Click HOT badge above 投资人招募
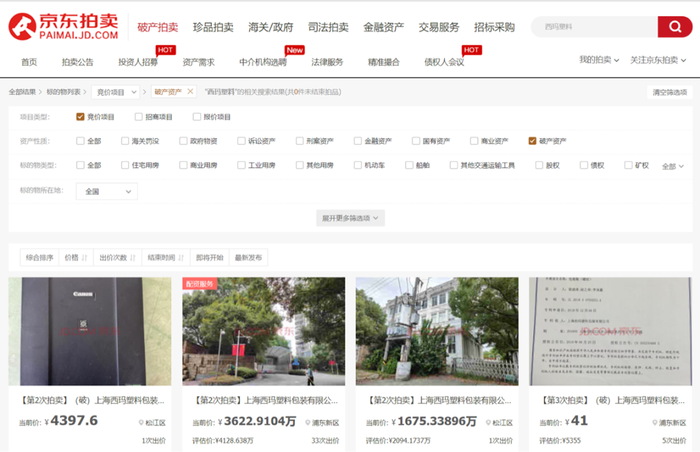Image resolution: width=700 pixels, height=452 pixels. tap(165, 50)
